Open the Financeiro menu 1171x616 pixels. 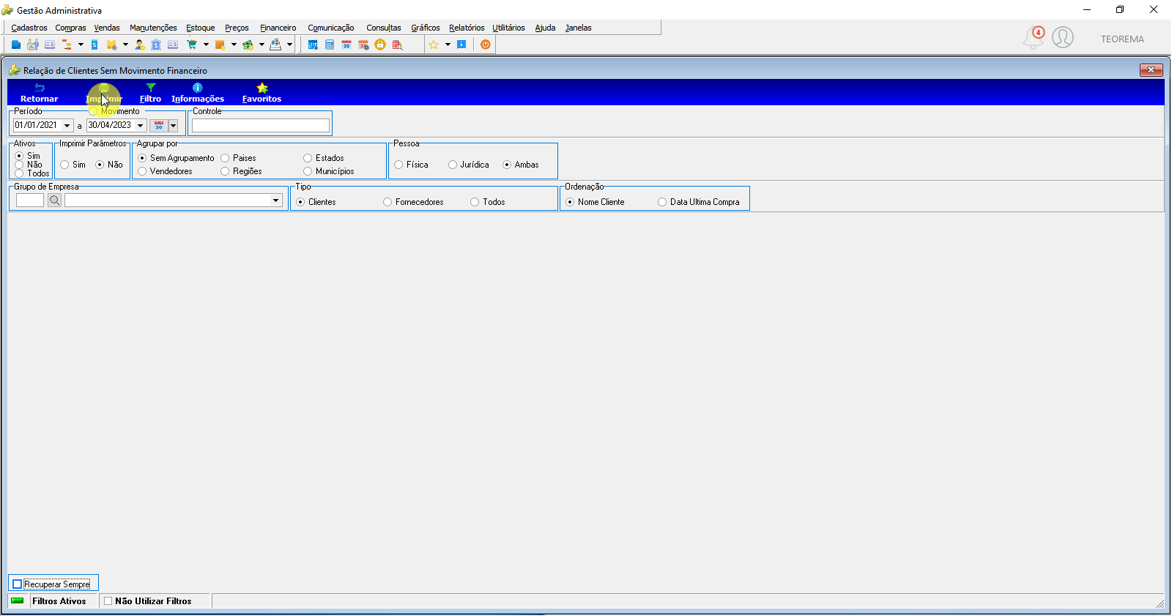click(278, 28)
